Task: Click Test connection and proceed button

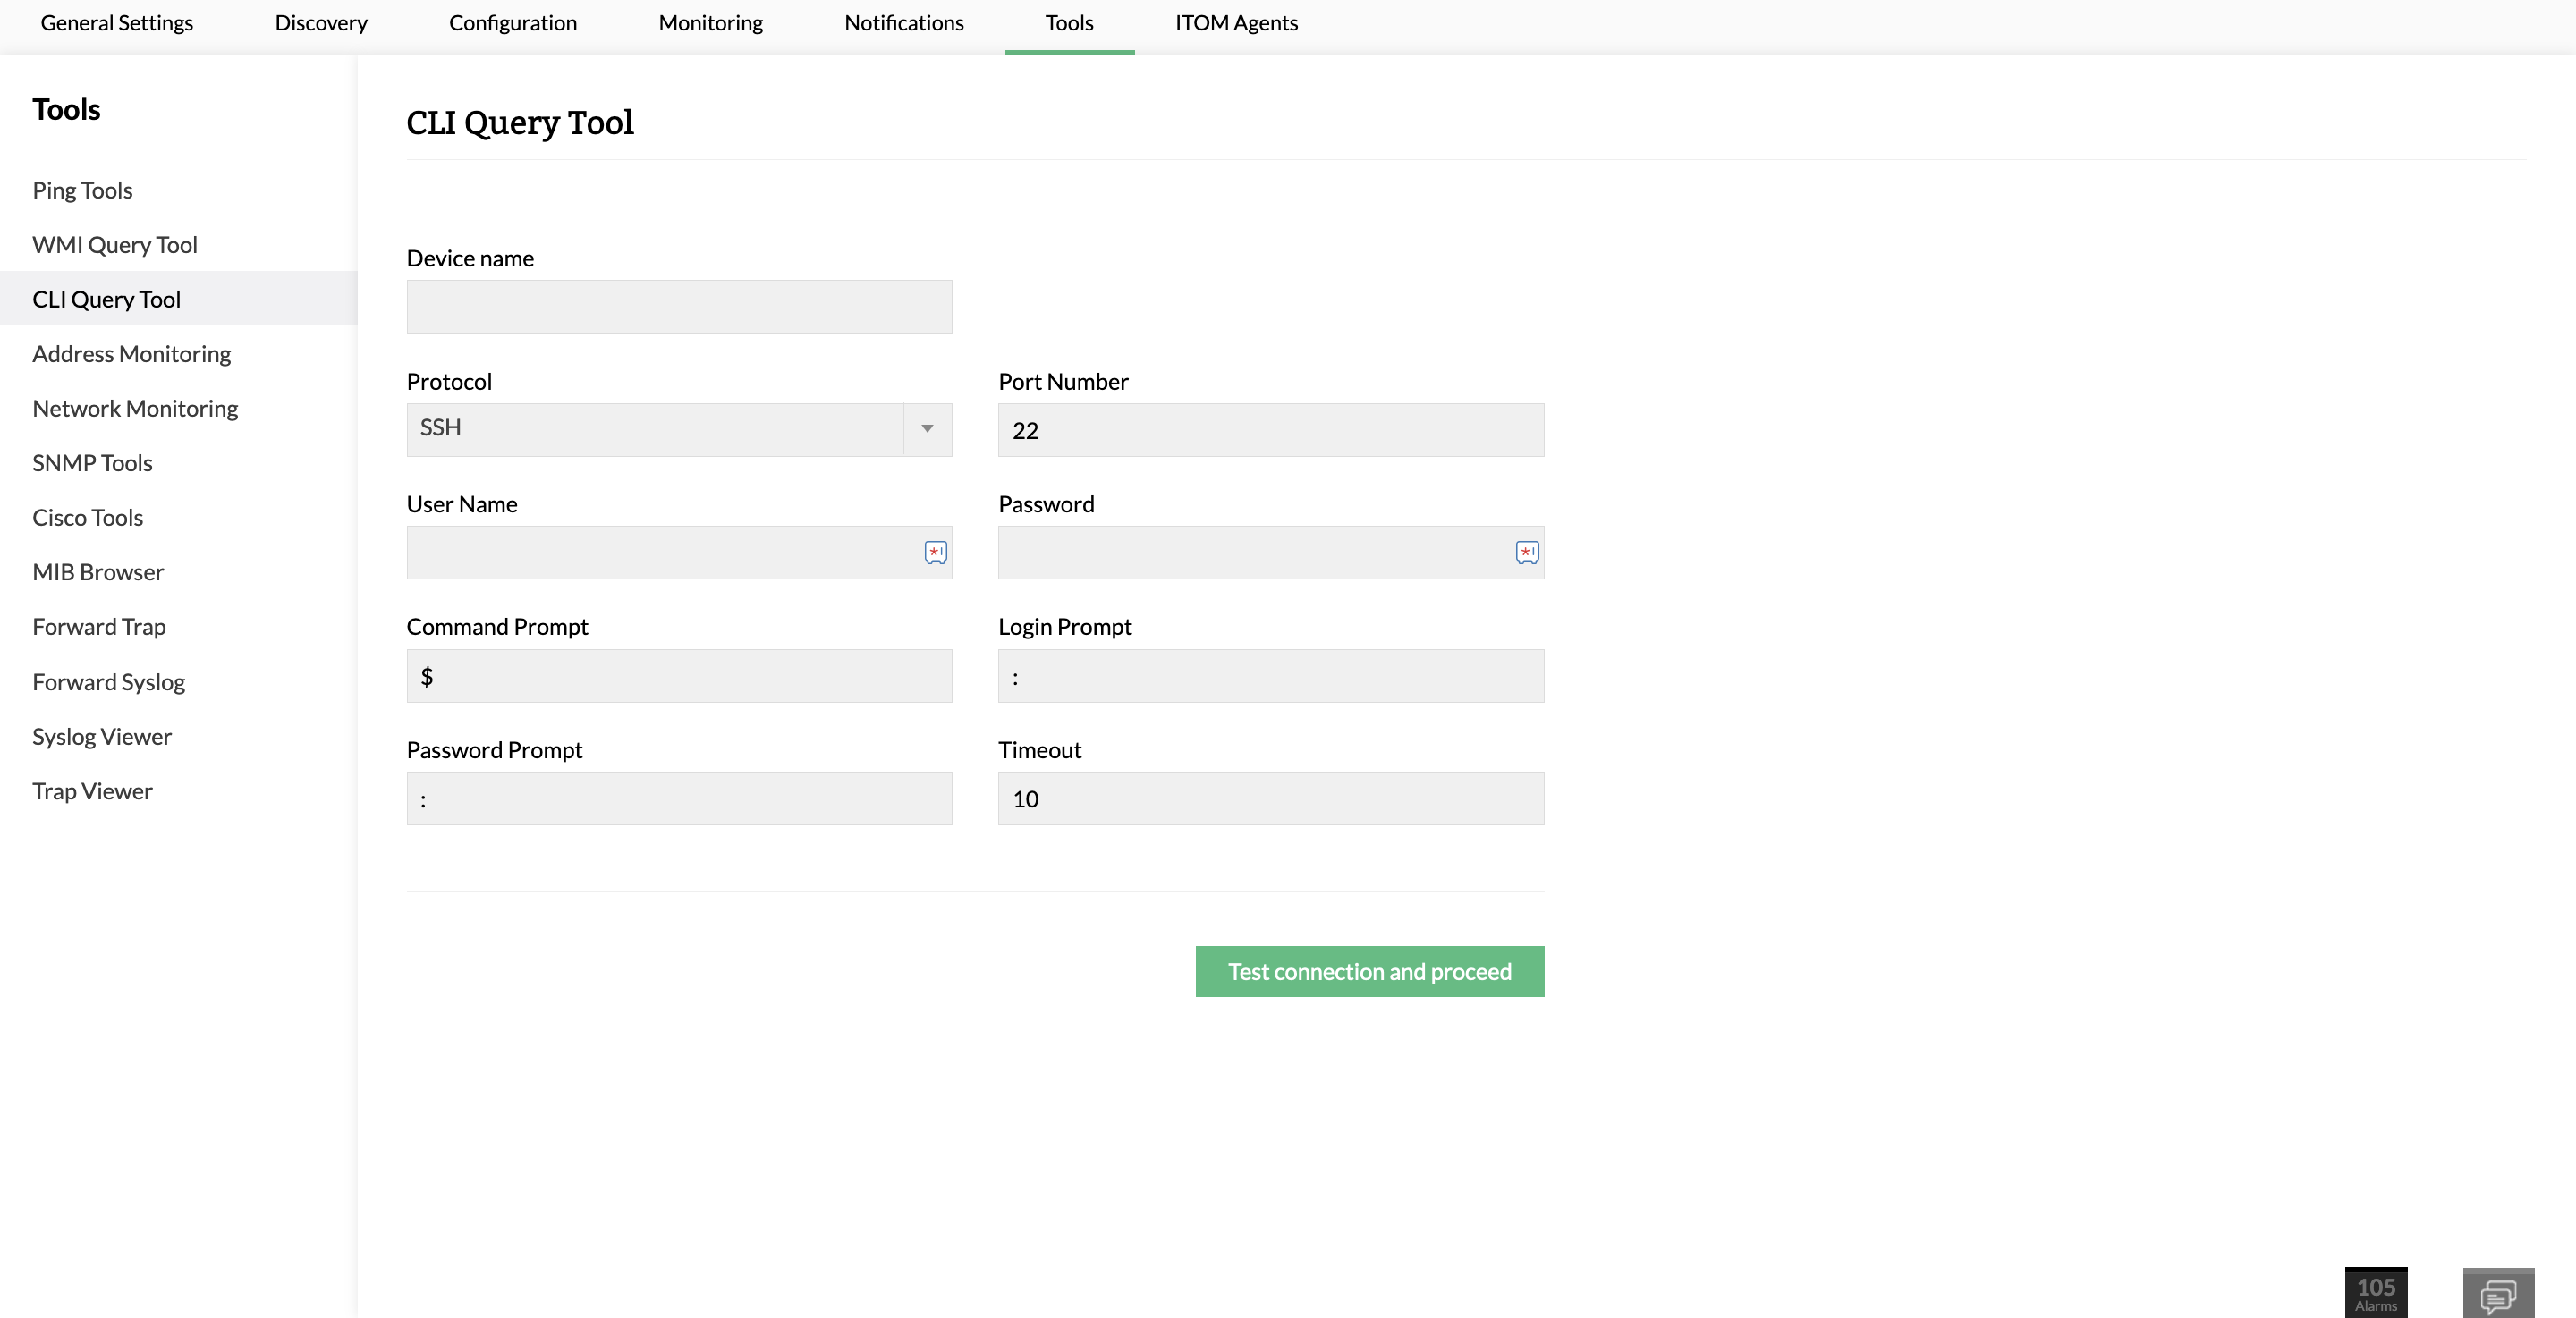Action: 1369,971
